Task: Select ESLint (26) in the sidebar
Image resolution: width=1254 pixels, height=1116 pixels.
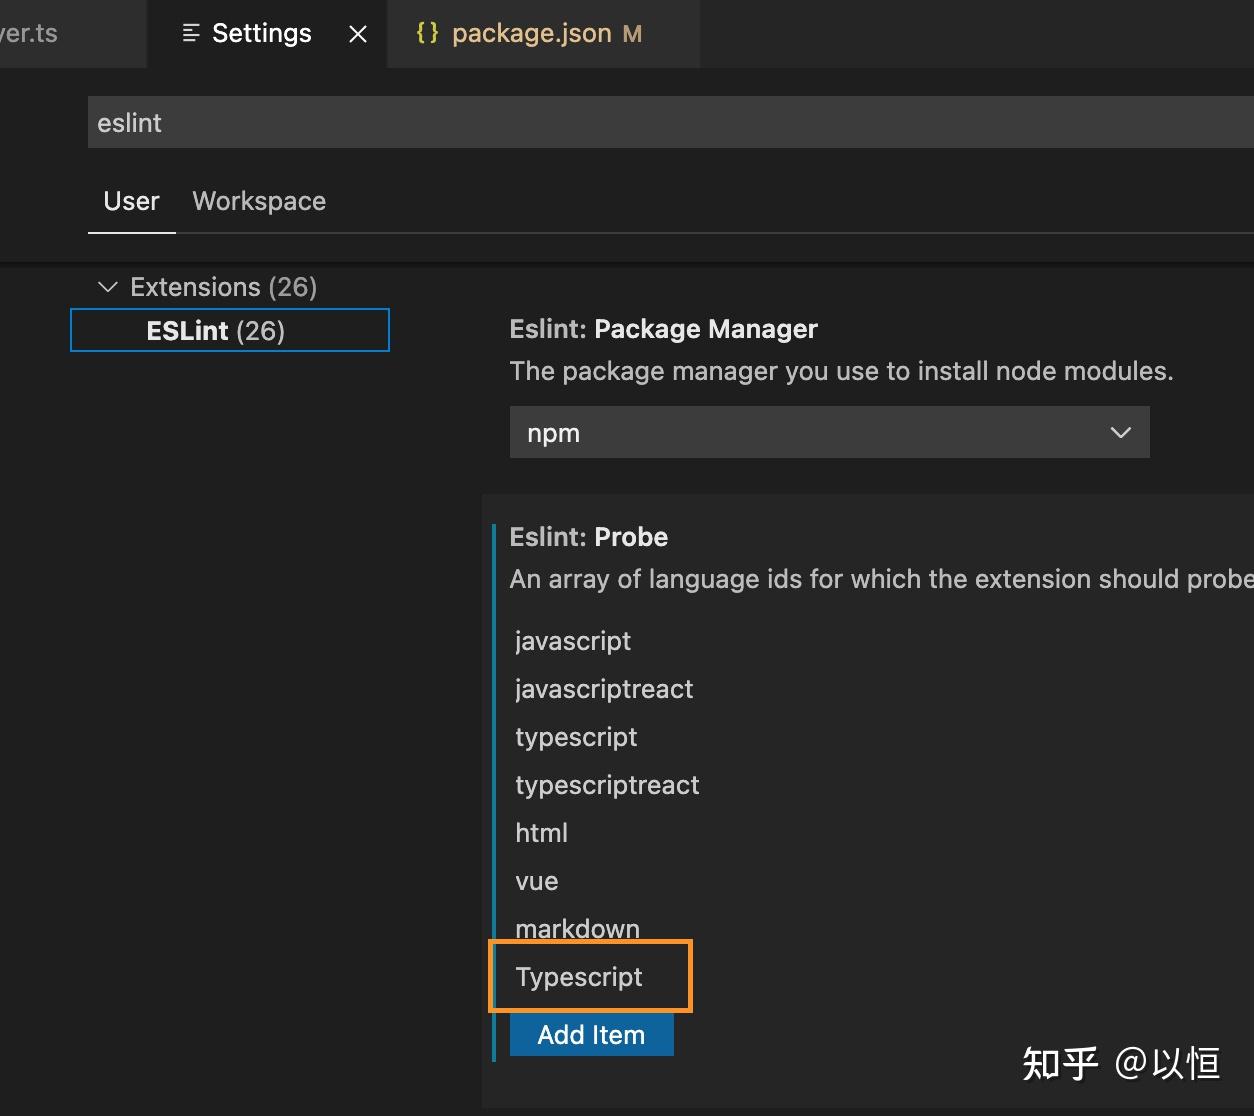Action: [229, 330]
